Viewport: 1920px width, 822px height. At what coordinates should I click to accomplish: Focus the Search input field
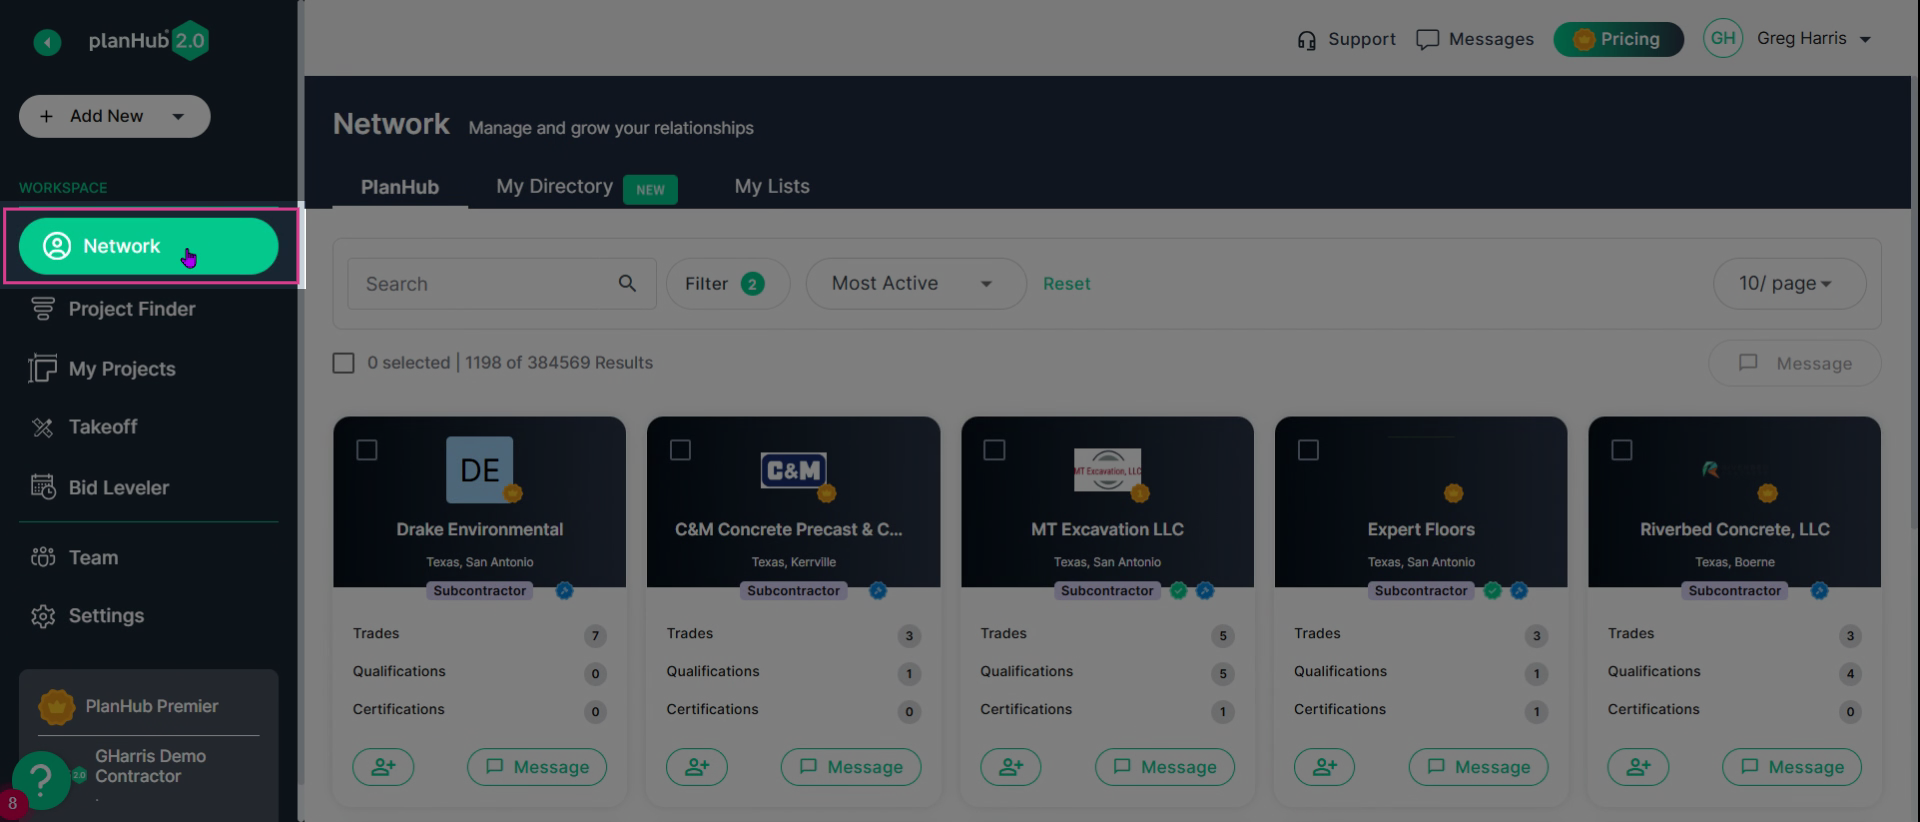502,284
